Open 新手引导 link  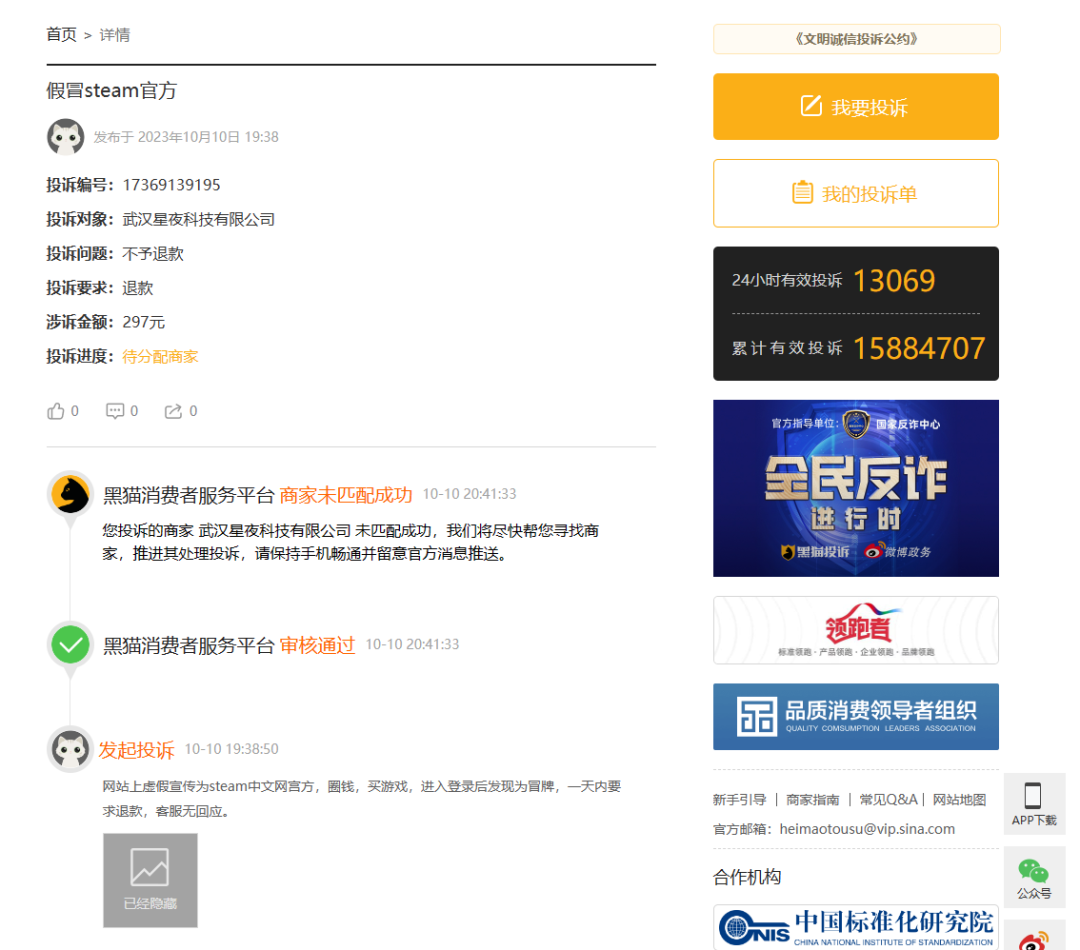pyautogui.click(x=740, y=800)
